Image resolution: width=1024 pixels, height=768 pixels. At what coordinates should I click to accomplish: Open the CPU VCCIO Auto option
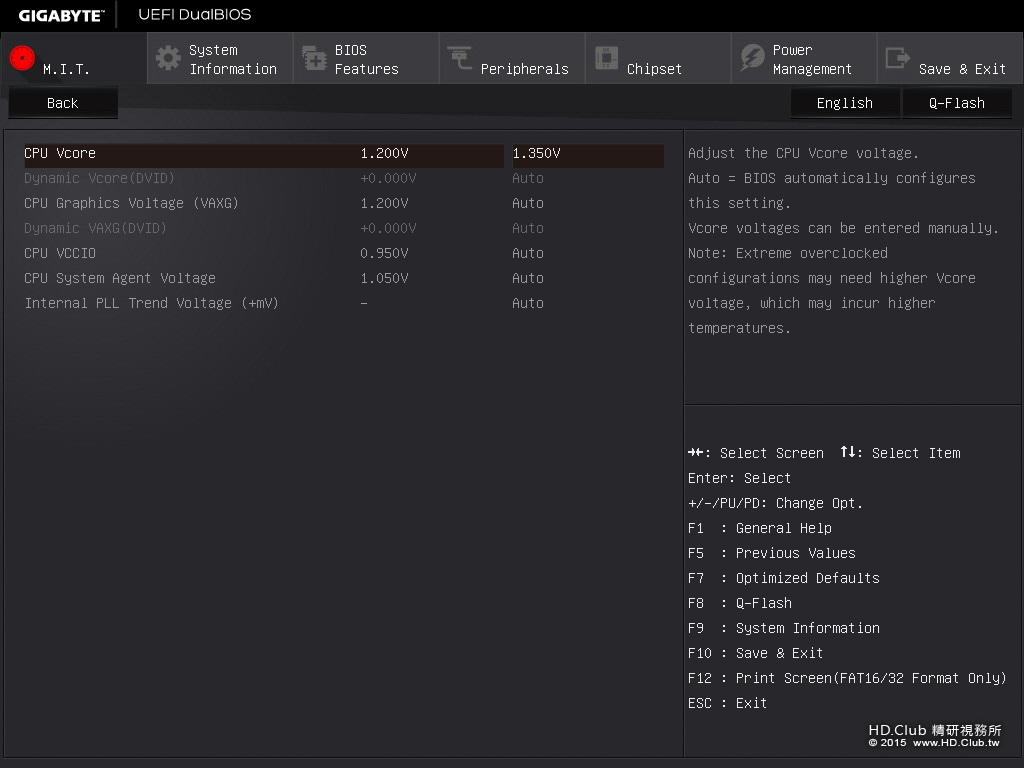528,253
